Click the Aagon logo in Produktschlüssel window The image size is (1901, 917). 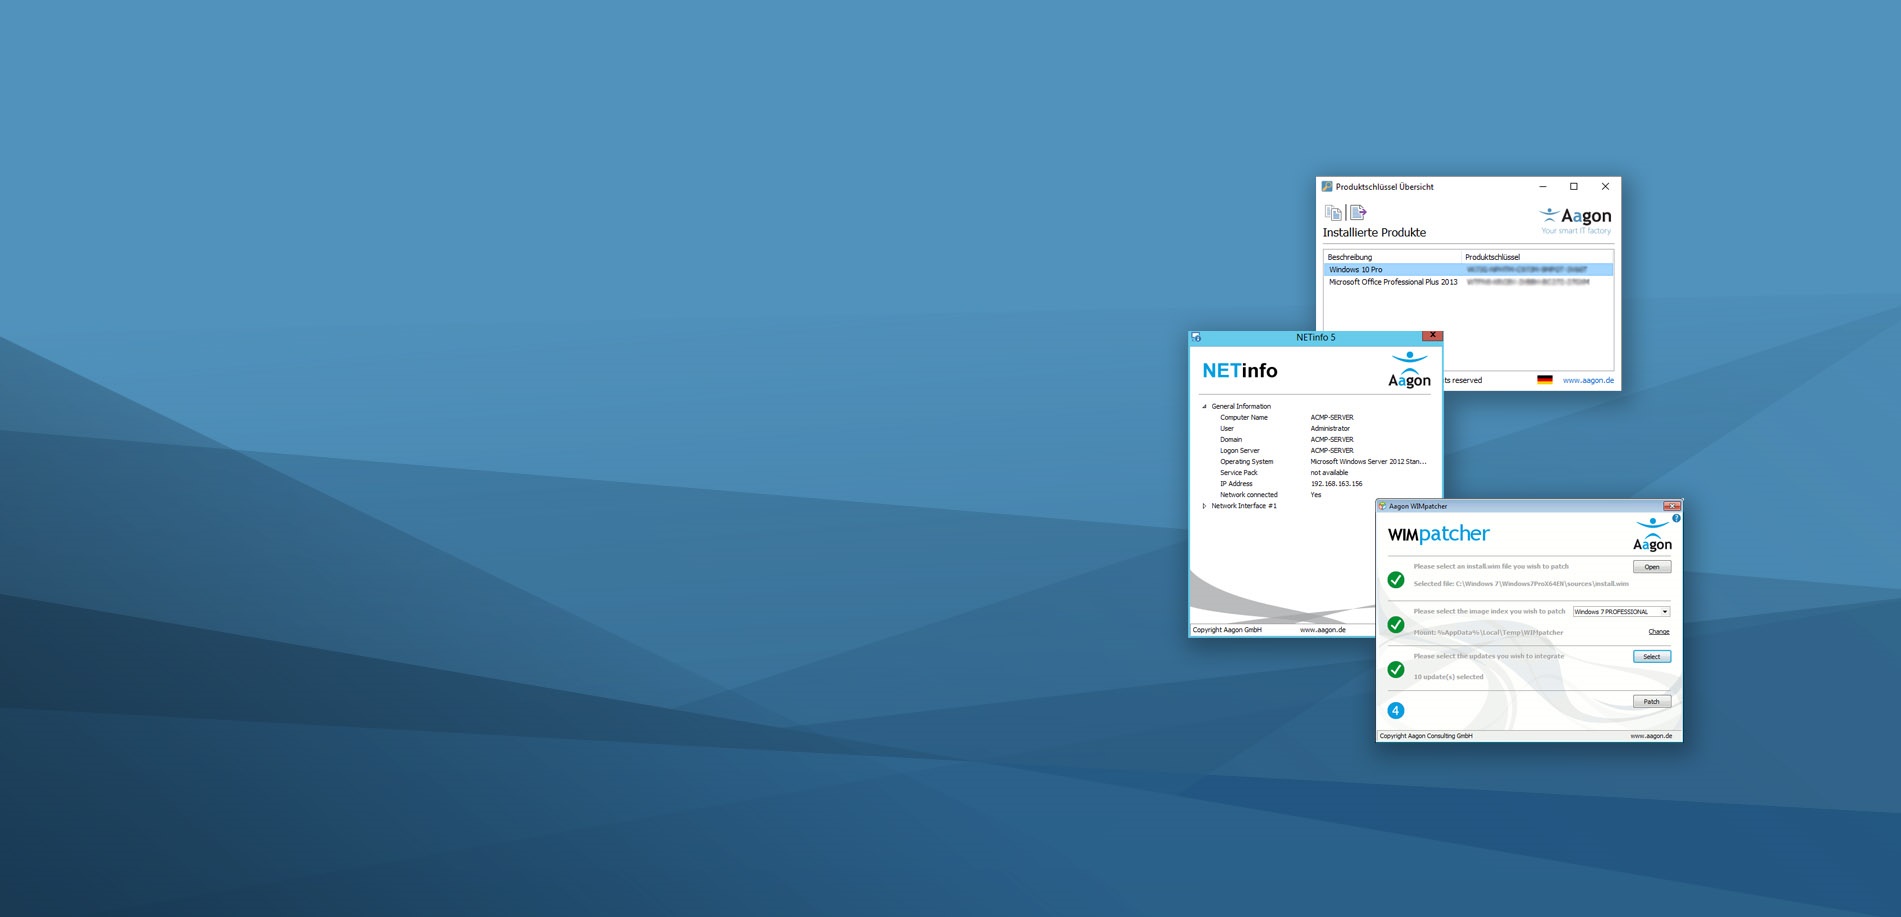[x=1576, y=220]
